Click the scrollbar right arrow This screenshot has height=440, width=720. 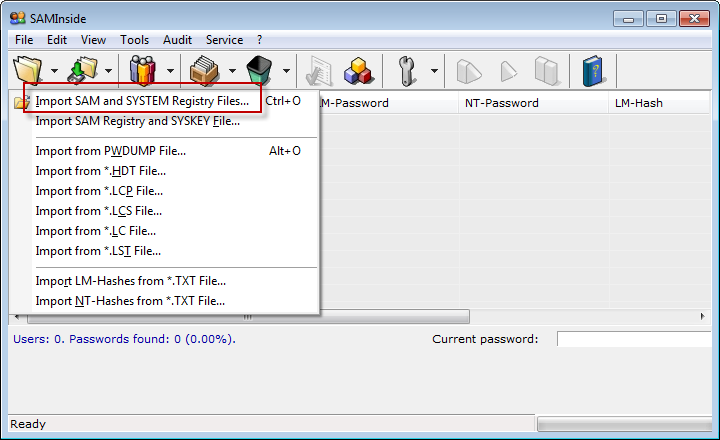[703, 316]
